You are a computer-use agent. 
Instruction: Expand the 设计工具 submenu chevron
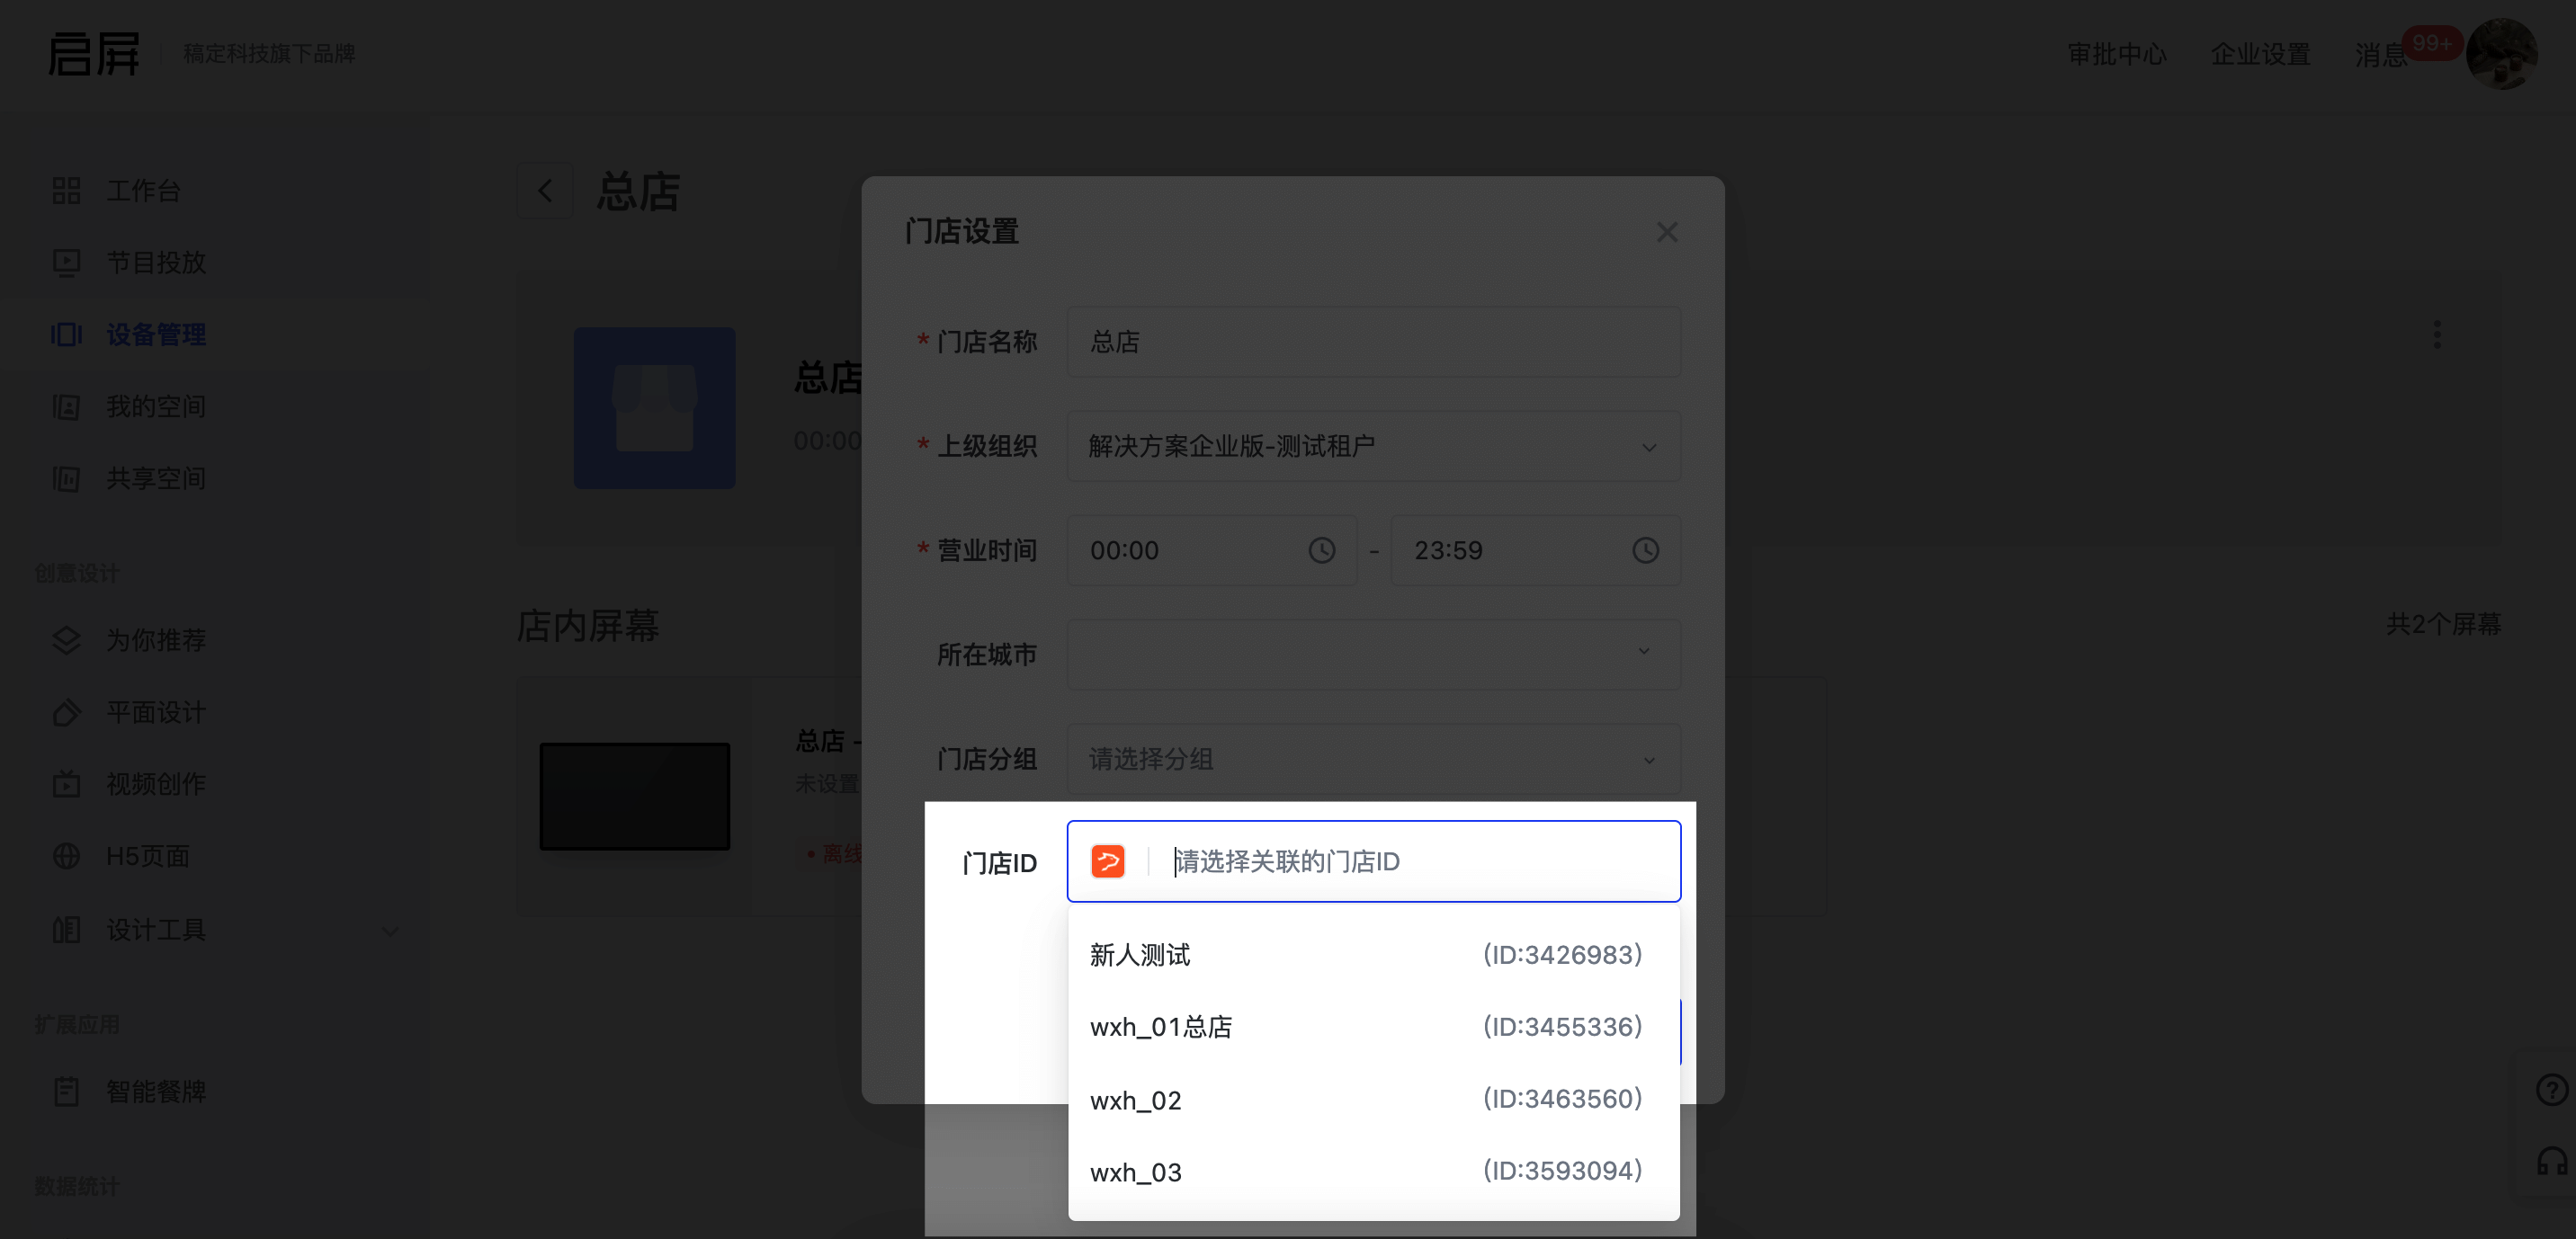(x=390, y=931)
